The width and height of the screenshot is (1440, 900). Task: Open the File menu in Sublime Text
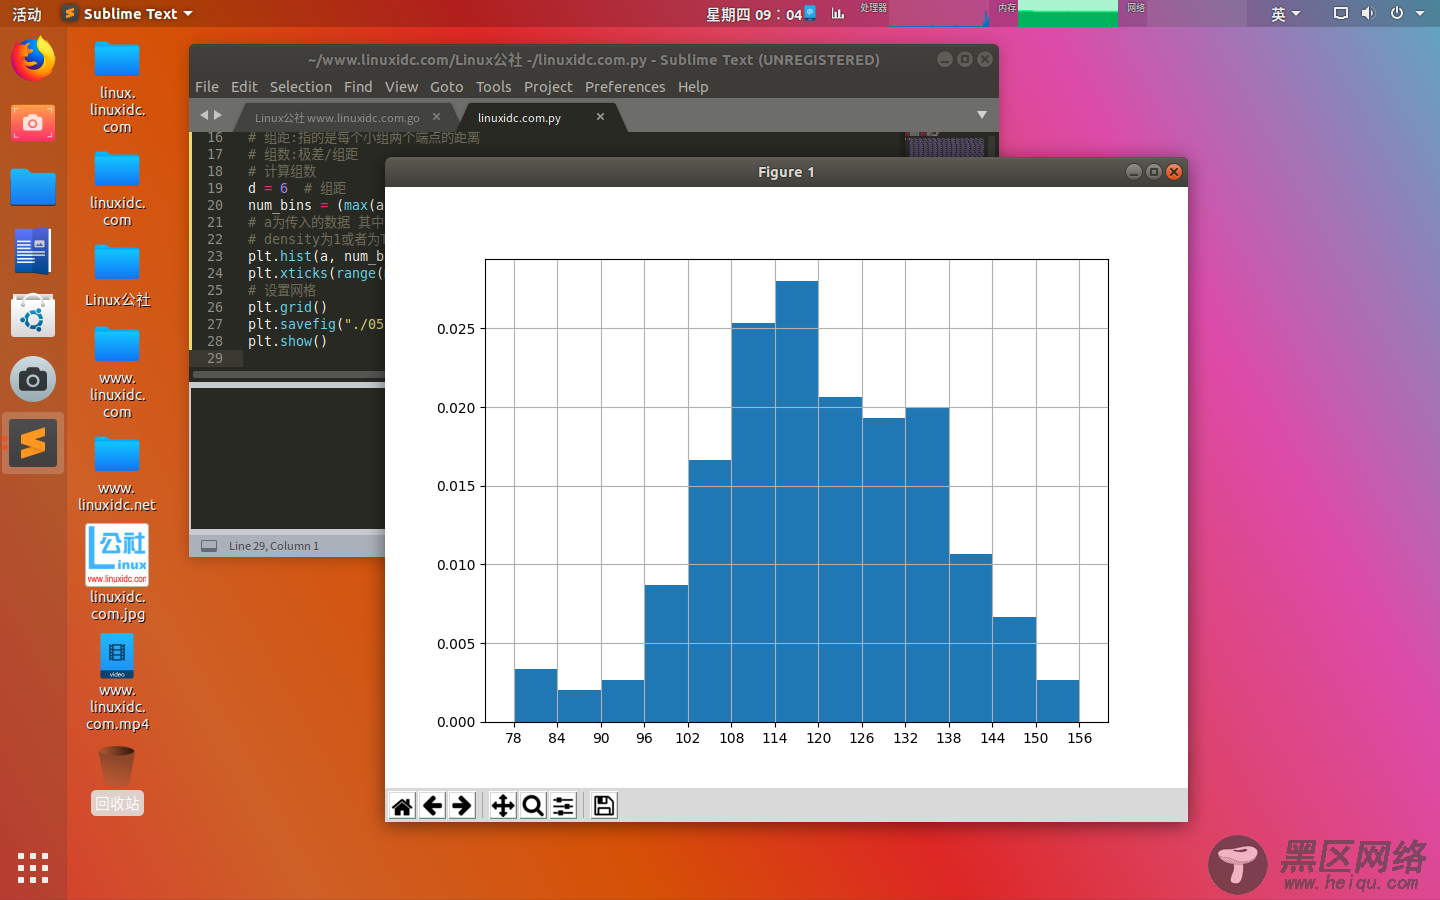tap(207, 87)
